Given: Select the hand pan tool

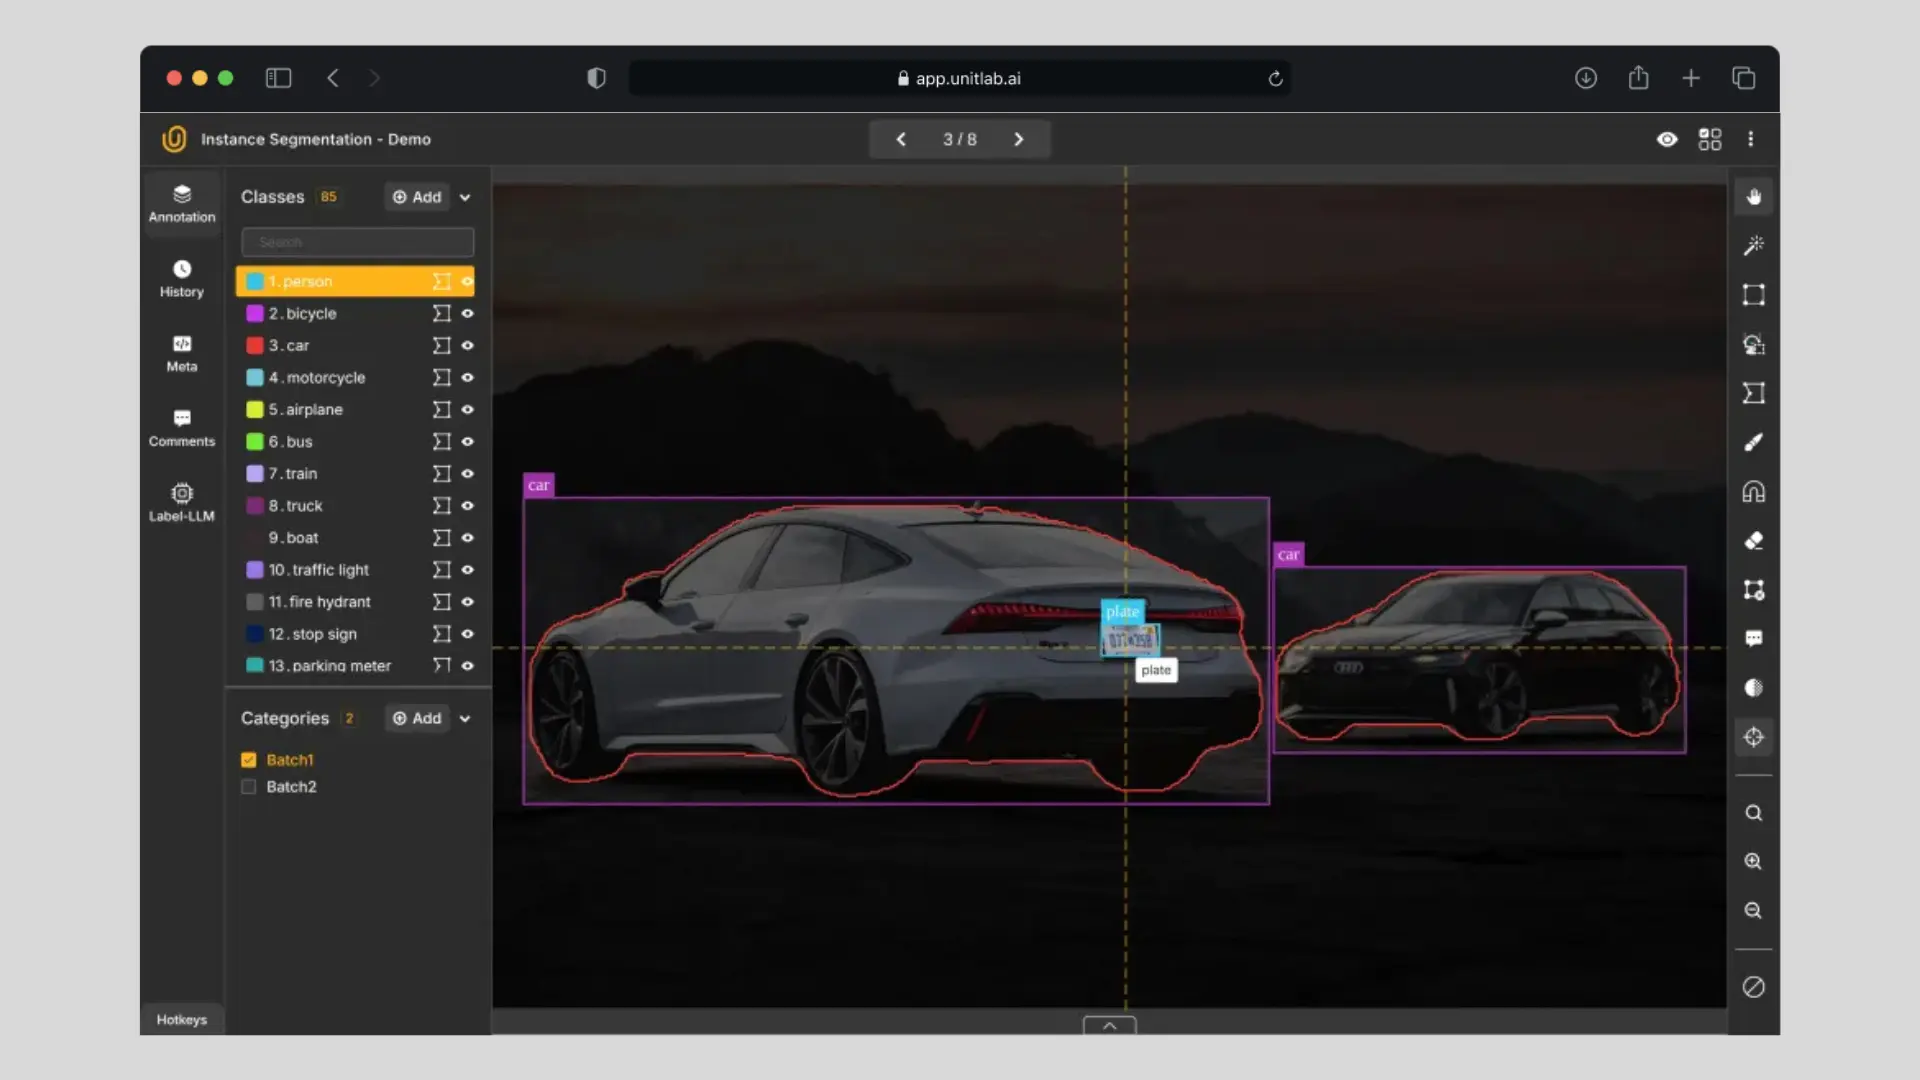Looking at the screenshot, I should pos(1753,197).
